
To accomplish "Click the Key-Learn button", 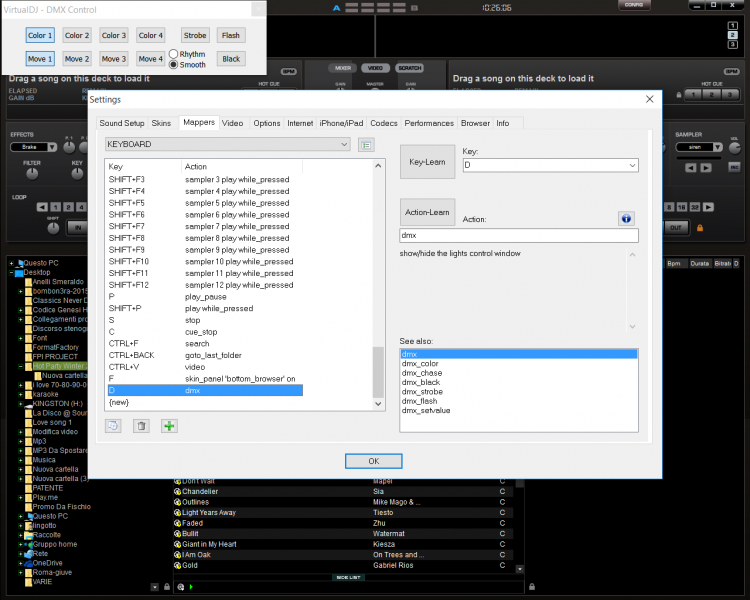I will pyautogui.click(x=427, y=161).
